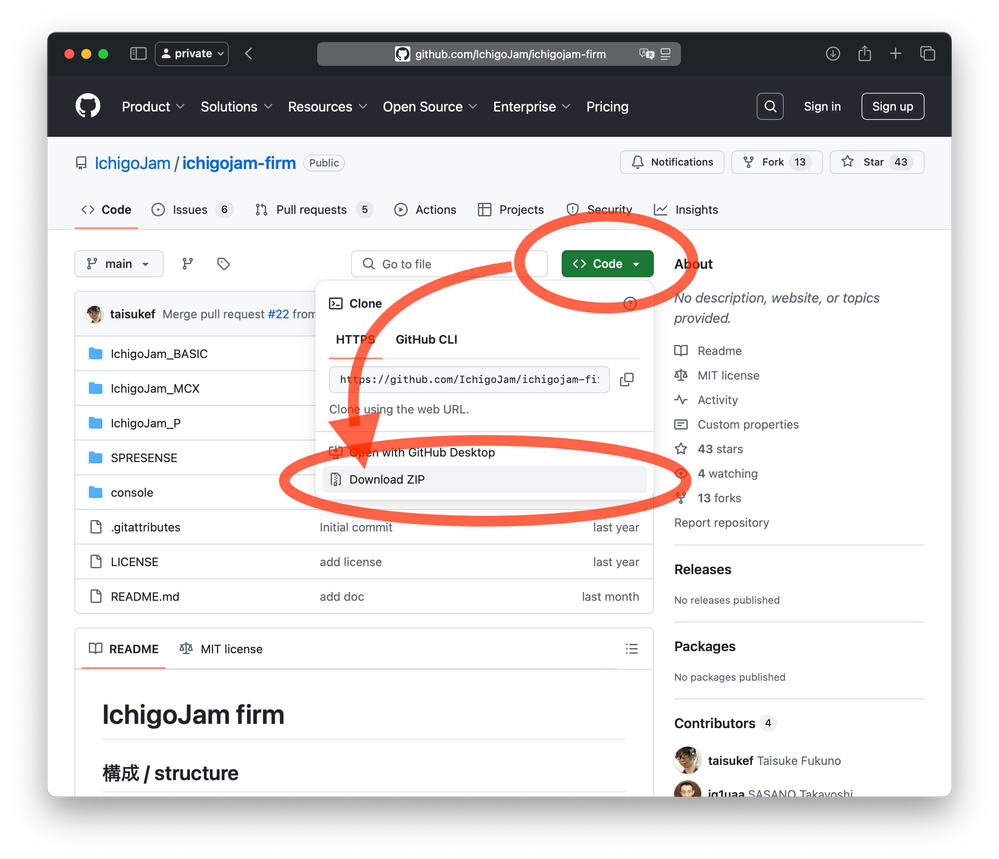Toggle the green Code dropdown button
This screenshot has width=999, height=859.
pyautogui.click(x=607, y=264)
